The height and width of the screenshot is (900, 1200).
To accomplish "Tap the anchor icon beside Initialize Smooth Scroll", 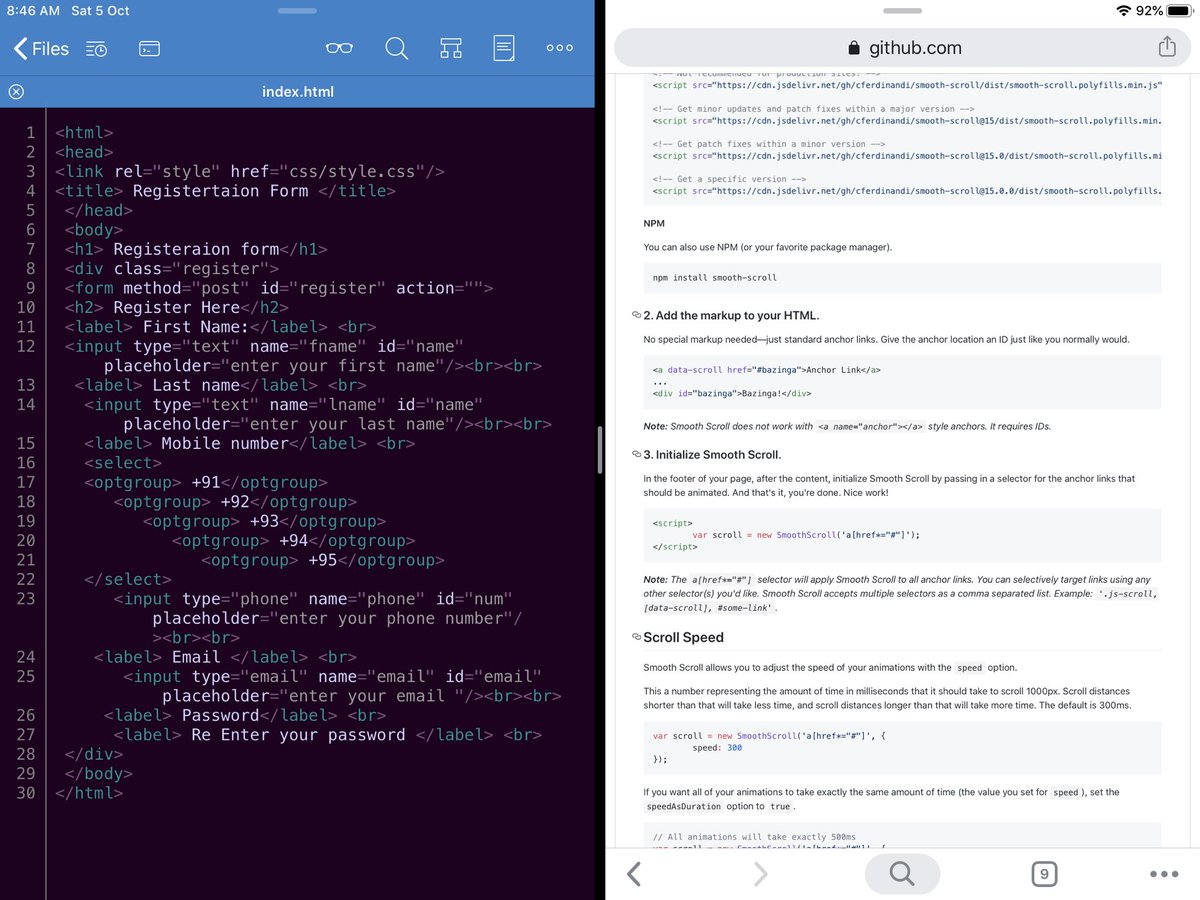I will click(x=636, y=454).
